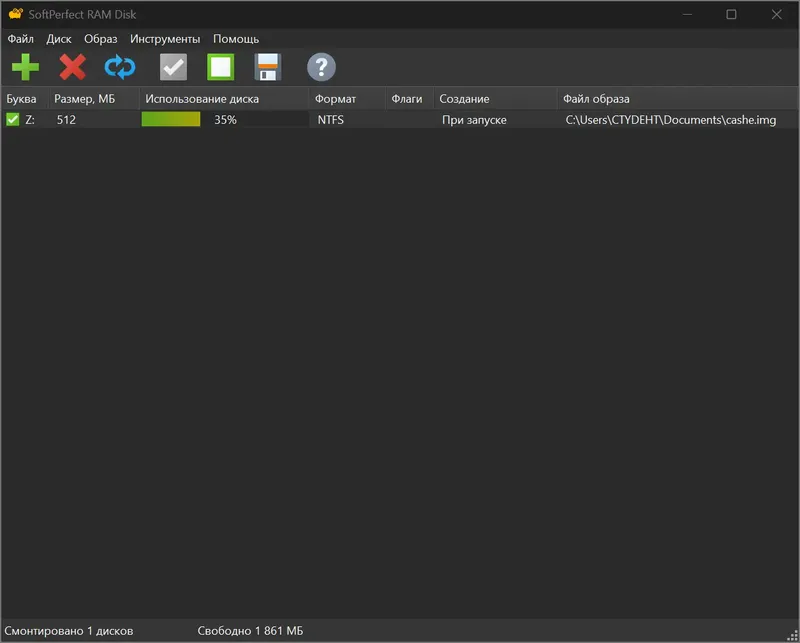Screen dimensions: 800x643
Task: Uncheck the Z: disk checkbox
Action: 13,119
